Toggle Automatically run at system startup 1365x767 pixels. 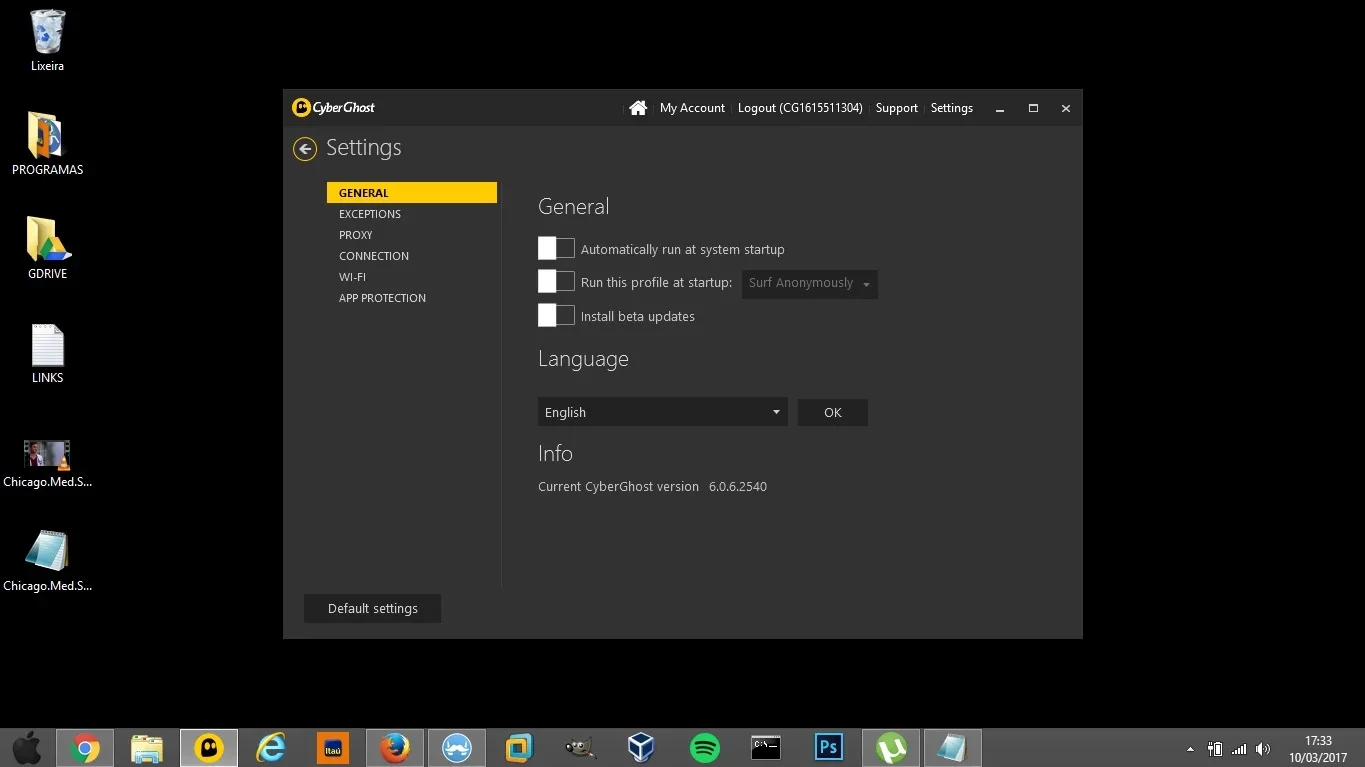pos(556,248)
